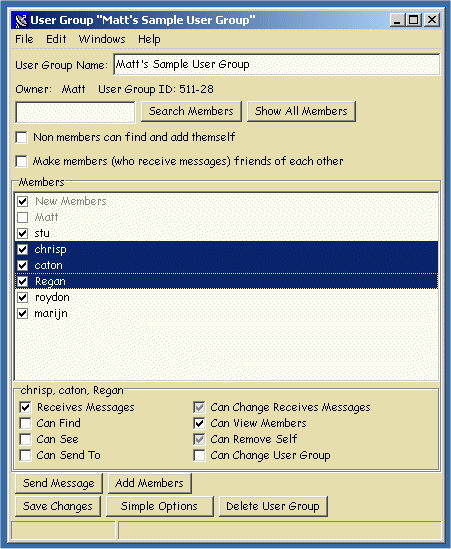This screenshot has height=549, width=451.
Task: Open the Windows menu
Action: 102,39
